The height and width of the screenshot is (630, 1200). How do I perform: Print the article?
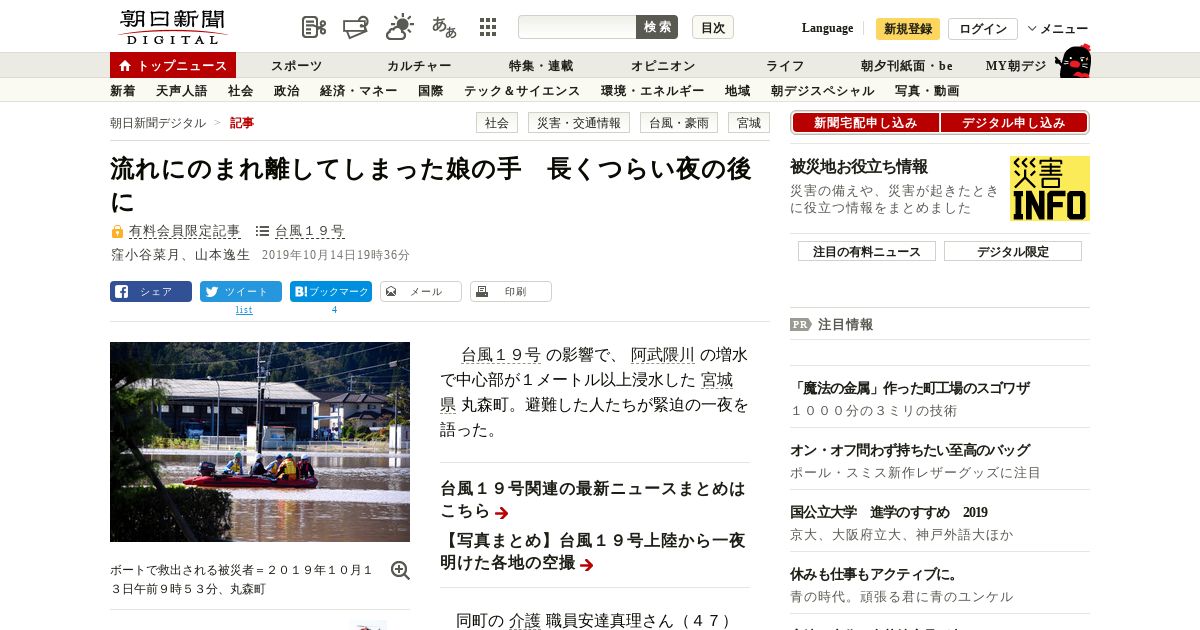(511, 292)
